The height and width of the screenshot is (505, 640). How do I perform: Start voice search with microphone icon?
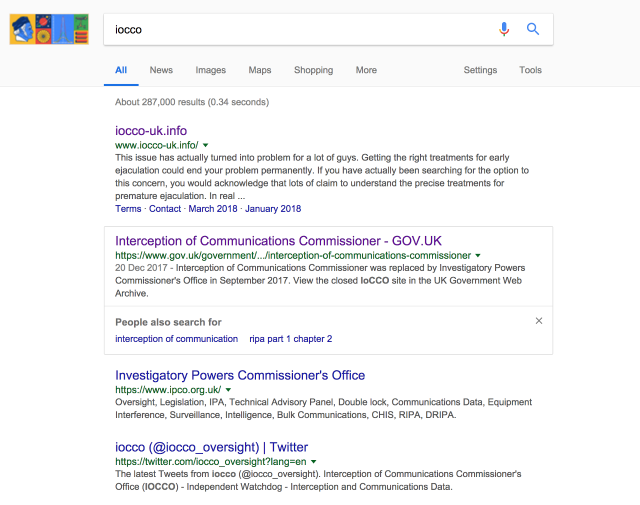click(504, 29)
